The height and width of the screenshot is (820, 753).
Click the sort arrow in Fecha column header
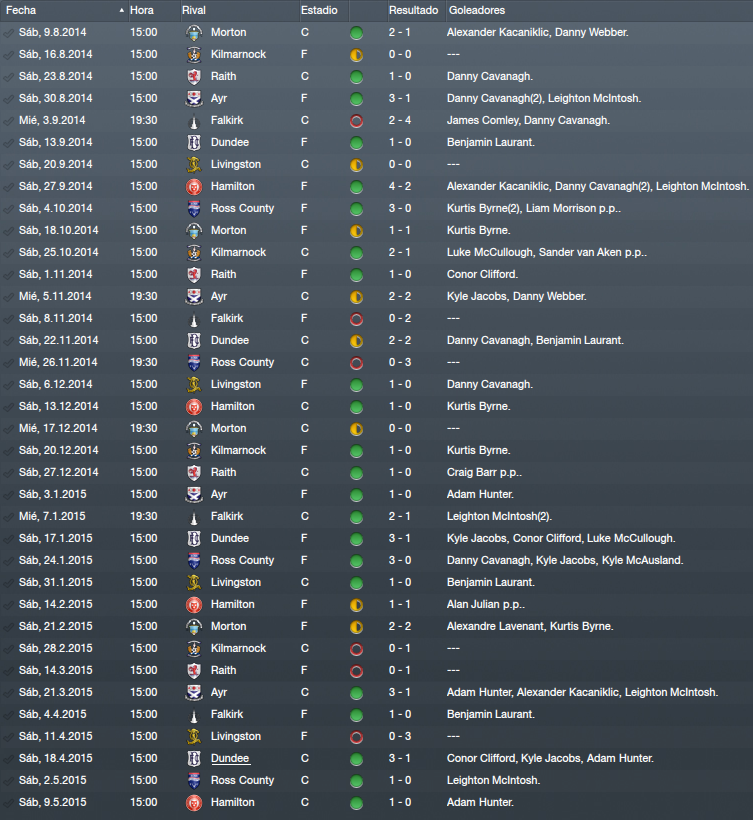[x=121, y=10]
